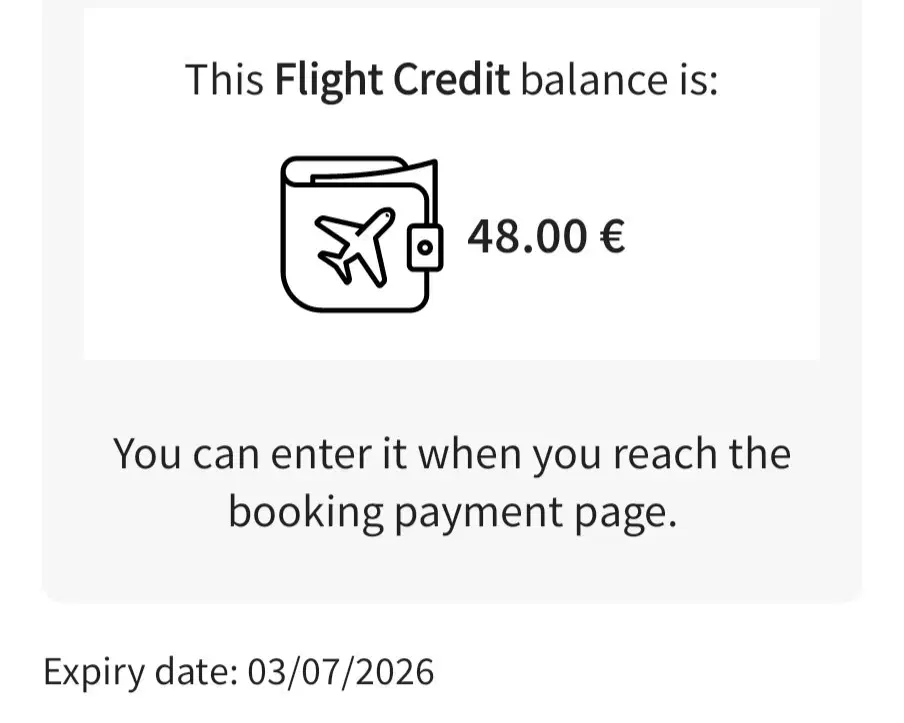Click the wallet clasp button icon

(425, 247)
